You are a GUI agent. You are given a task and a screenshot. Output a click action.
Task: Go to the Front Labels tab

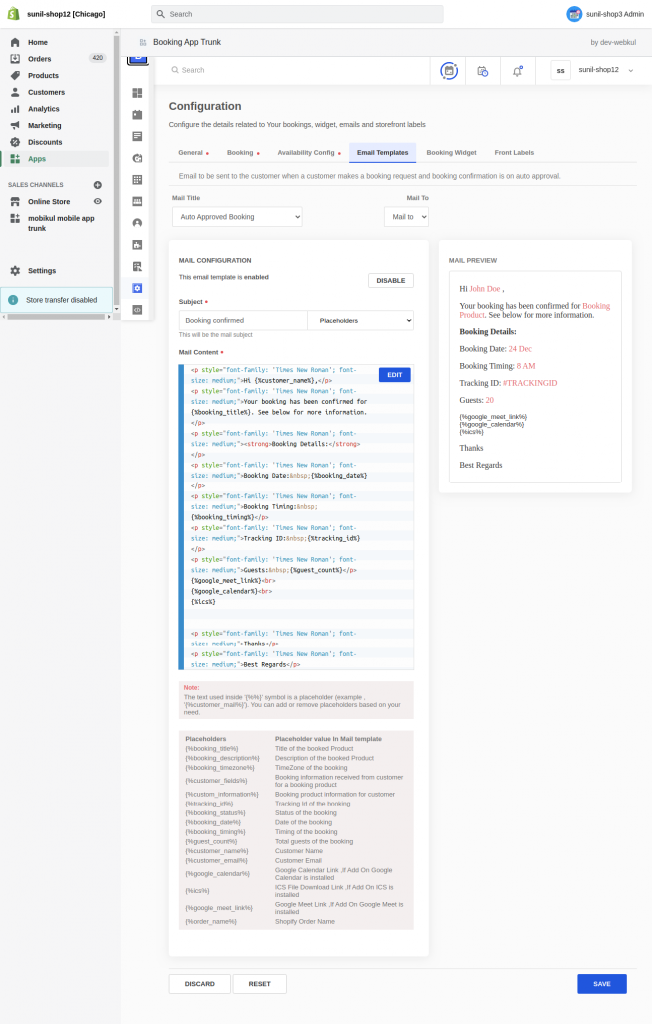[514, 153]
